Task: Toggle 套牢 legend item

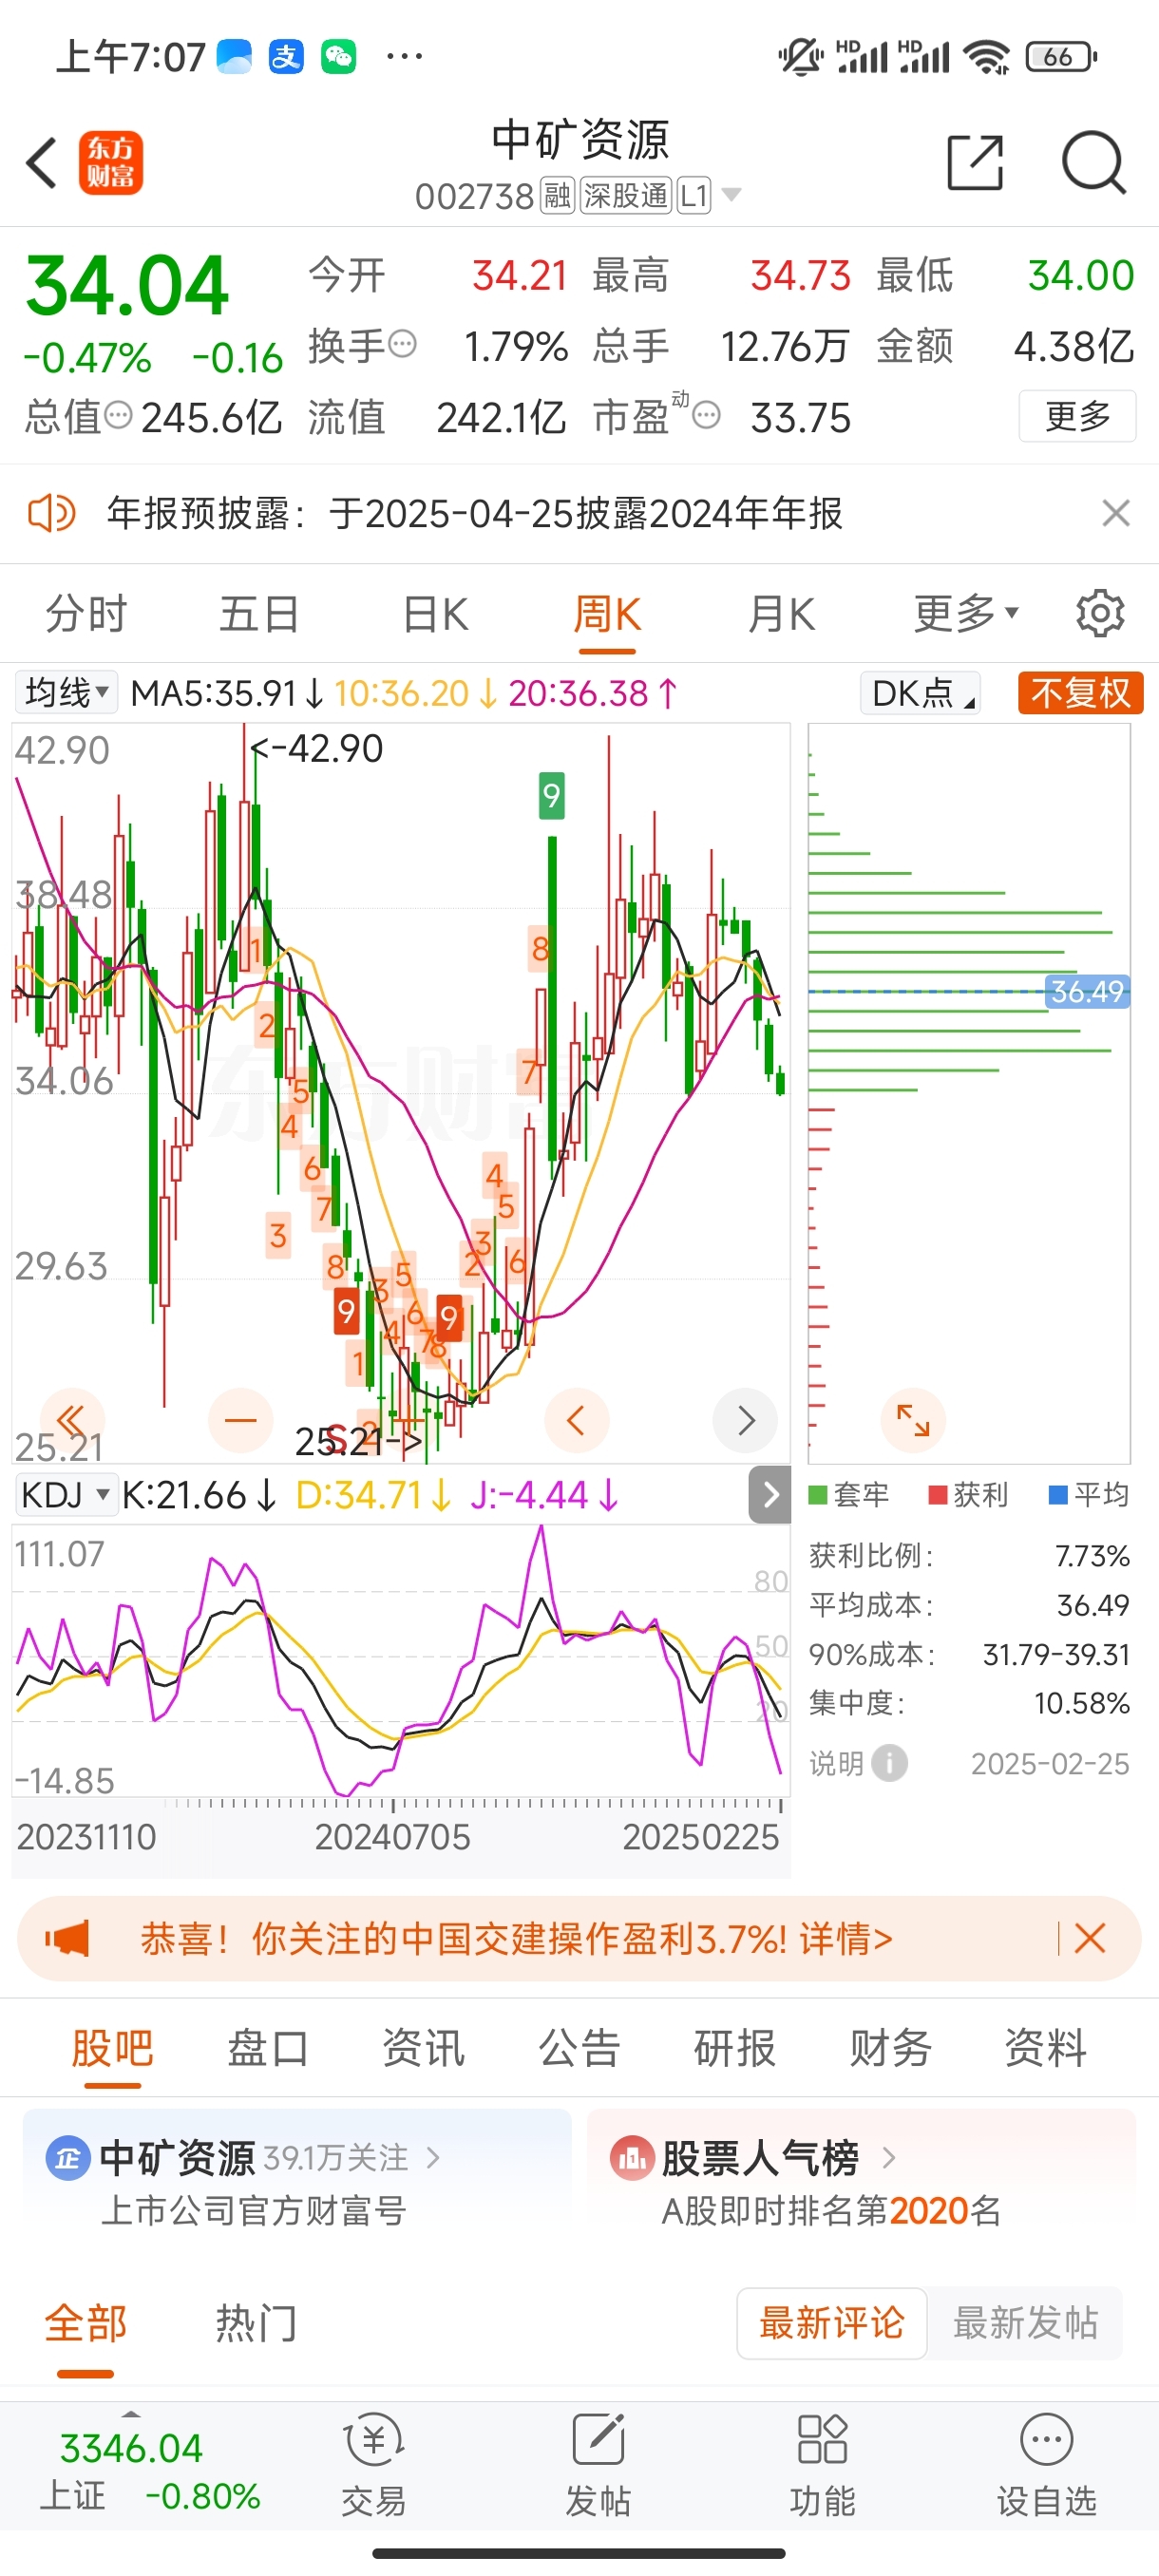Action: pos(848,1495)
